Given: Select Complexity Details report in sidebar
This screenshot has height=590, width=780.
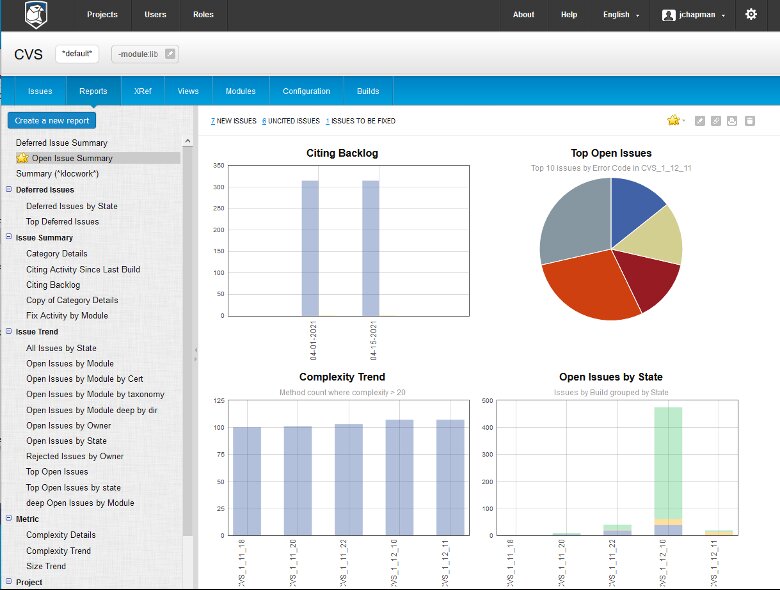Looking at the screenshot, I should tap(61, 535).
